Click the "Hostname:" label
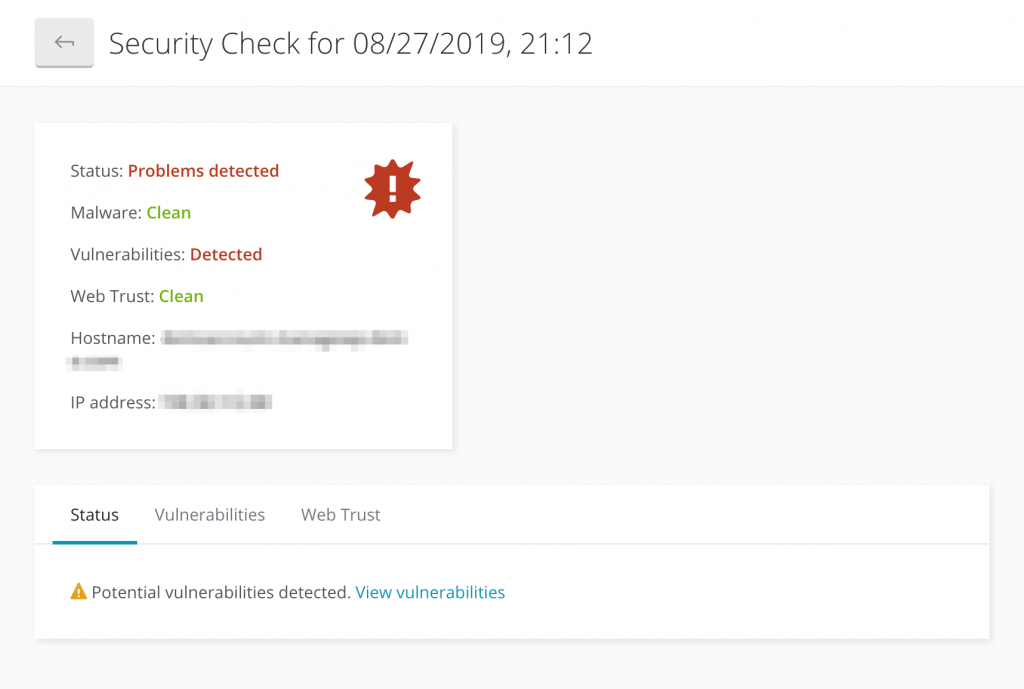1024x689 pixels. click(x=112, y=339)
